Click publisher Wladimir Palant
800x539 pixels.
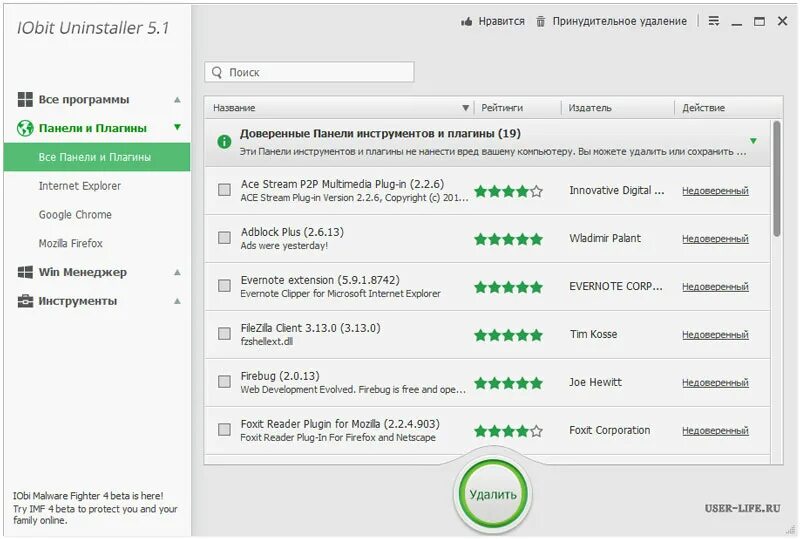(x=605, y=238)
